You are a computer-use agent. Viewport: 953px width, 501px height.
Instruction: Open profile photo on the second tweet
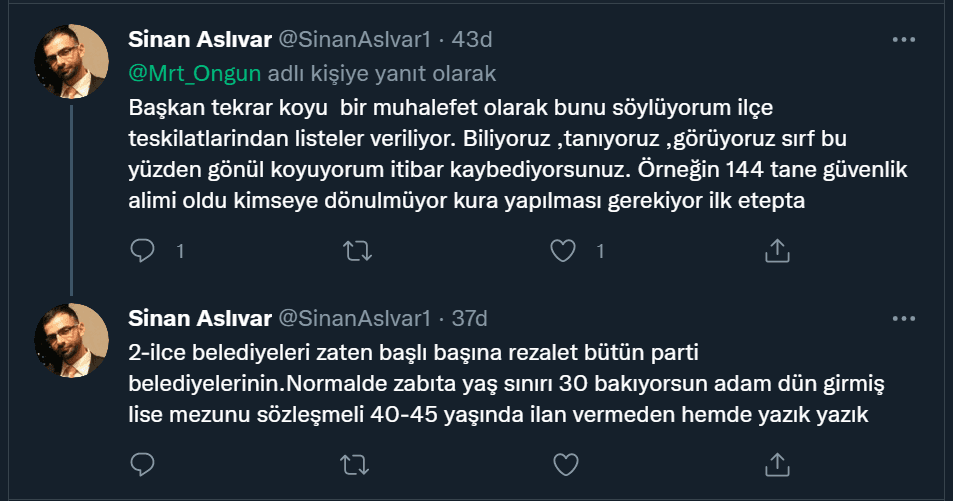pyautogui.click(x=72, y=340)
